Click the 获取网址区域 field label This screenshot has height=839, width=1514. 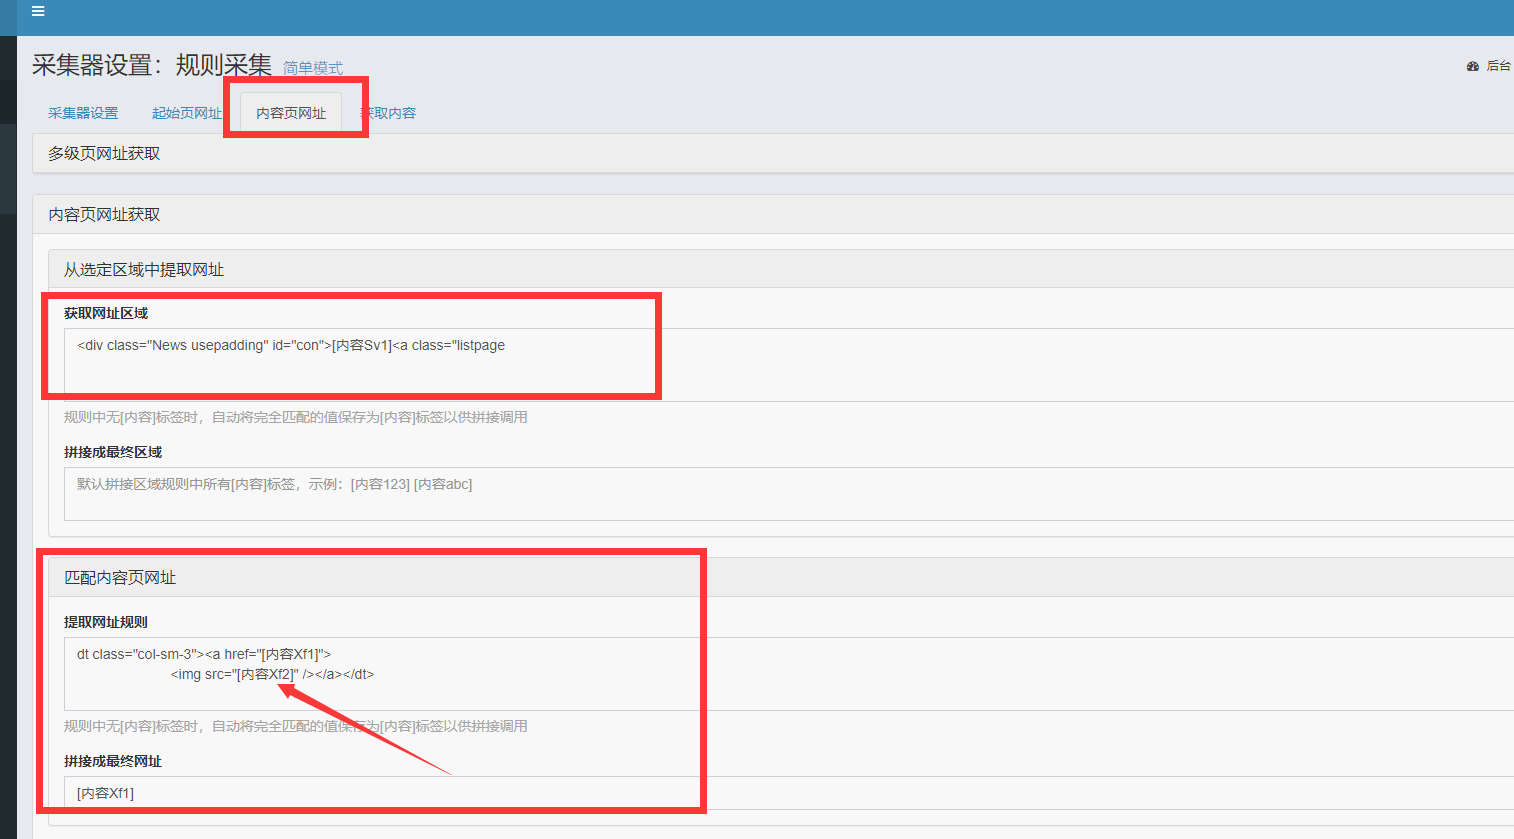coord(106,313)
